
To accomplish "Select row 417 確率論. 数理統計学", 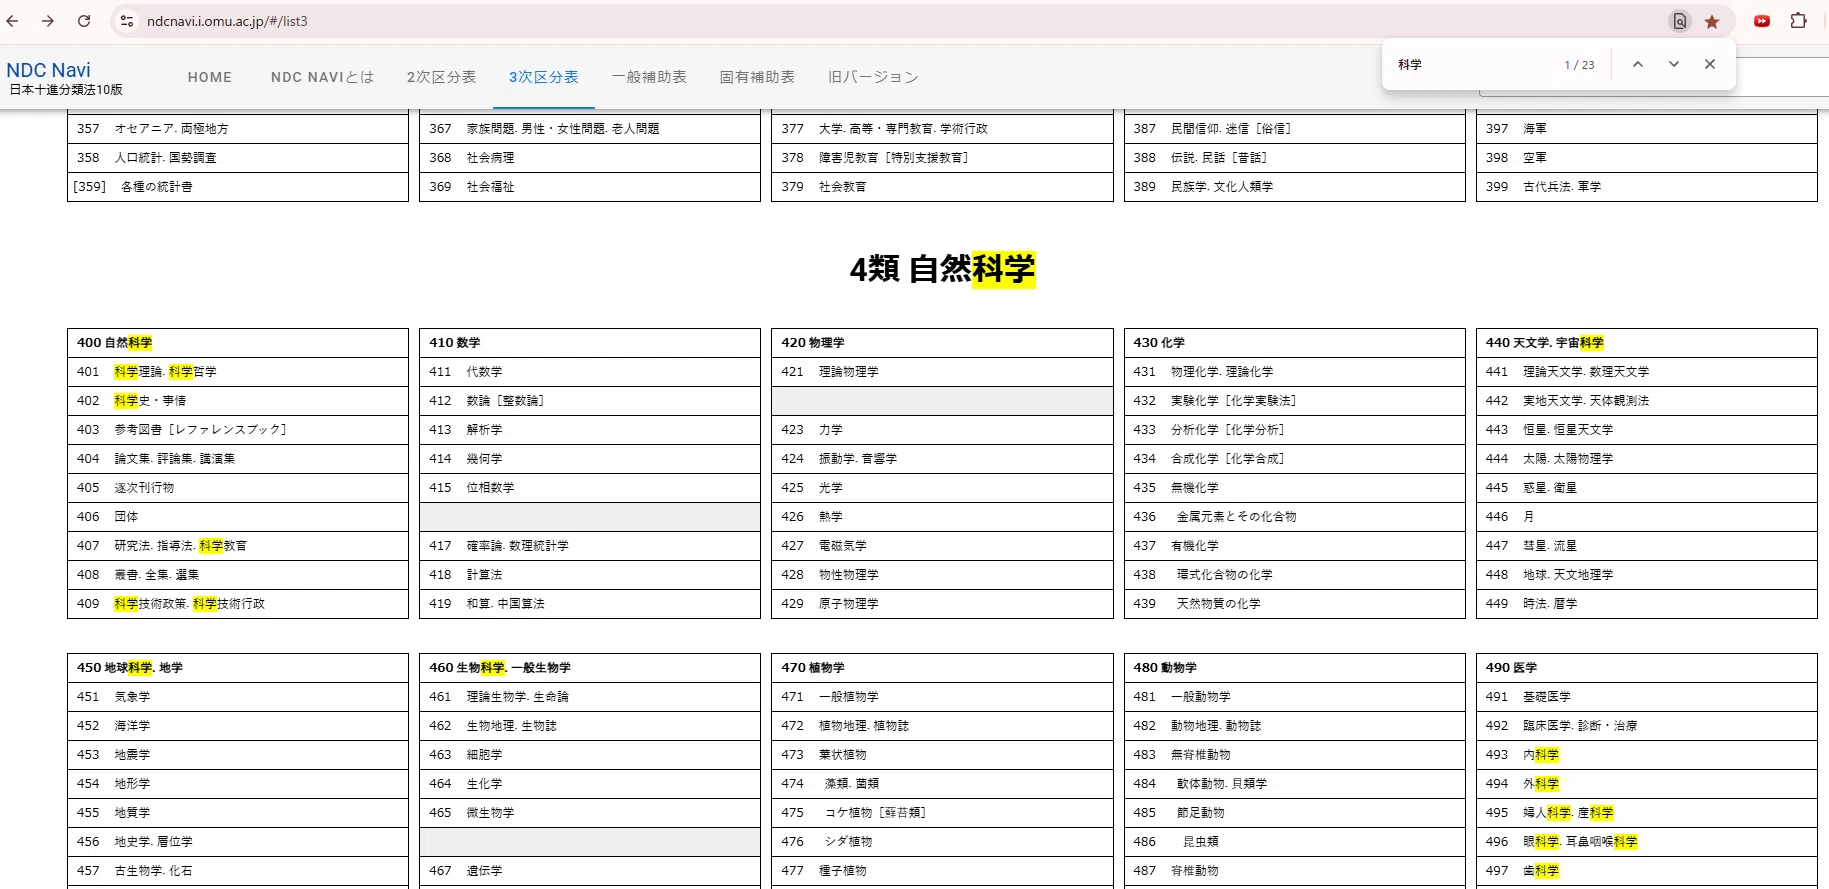I will (590, 545).
